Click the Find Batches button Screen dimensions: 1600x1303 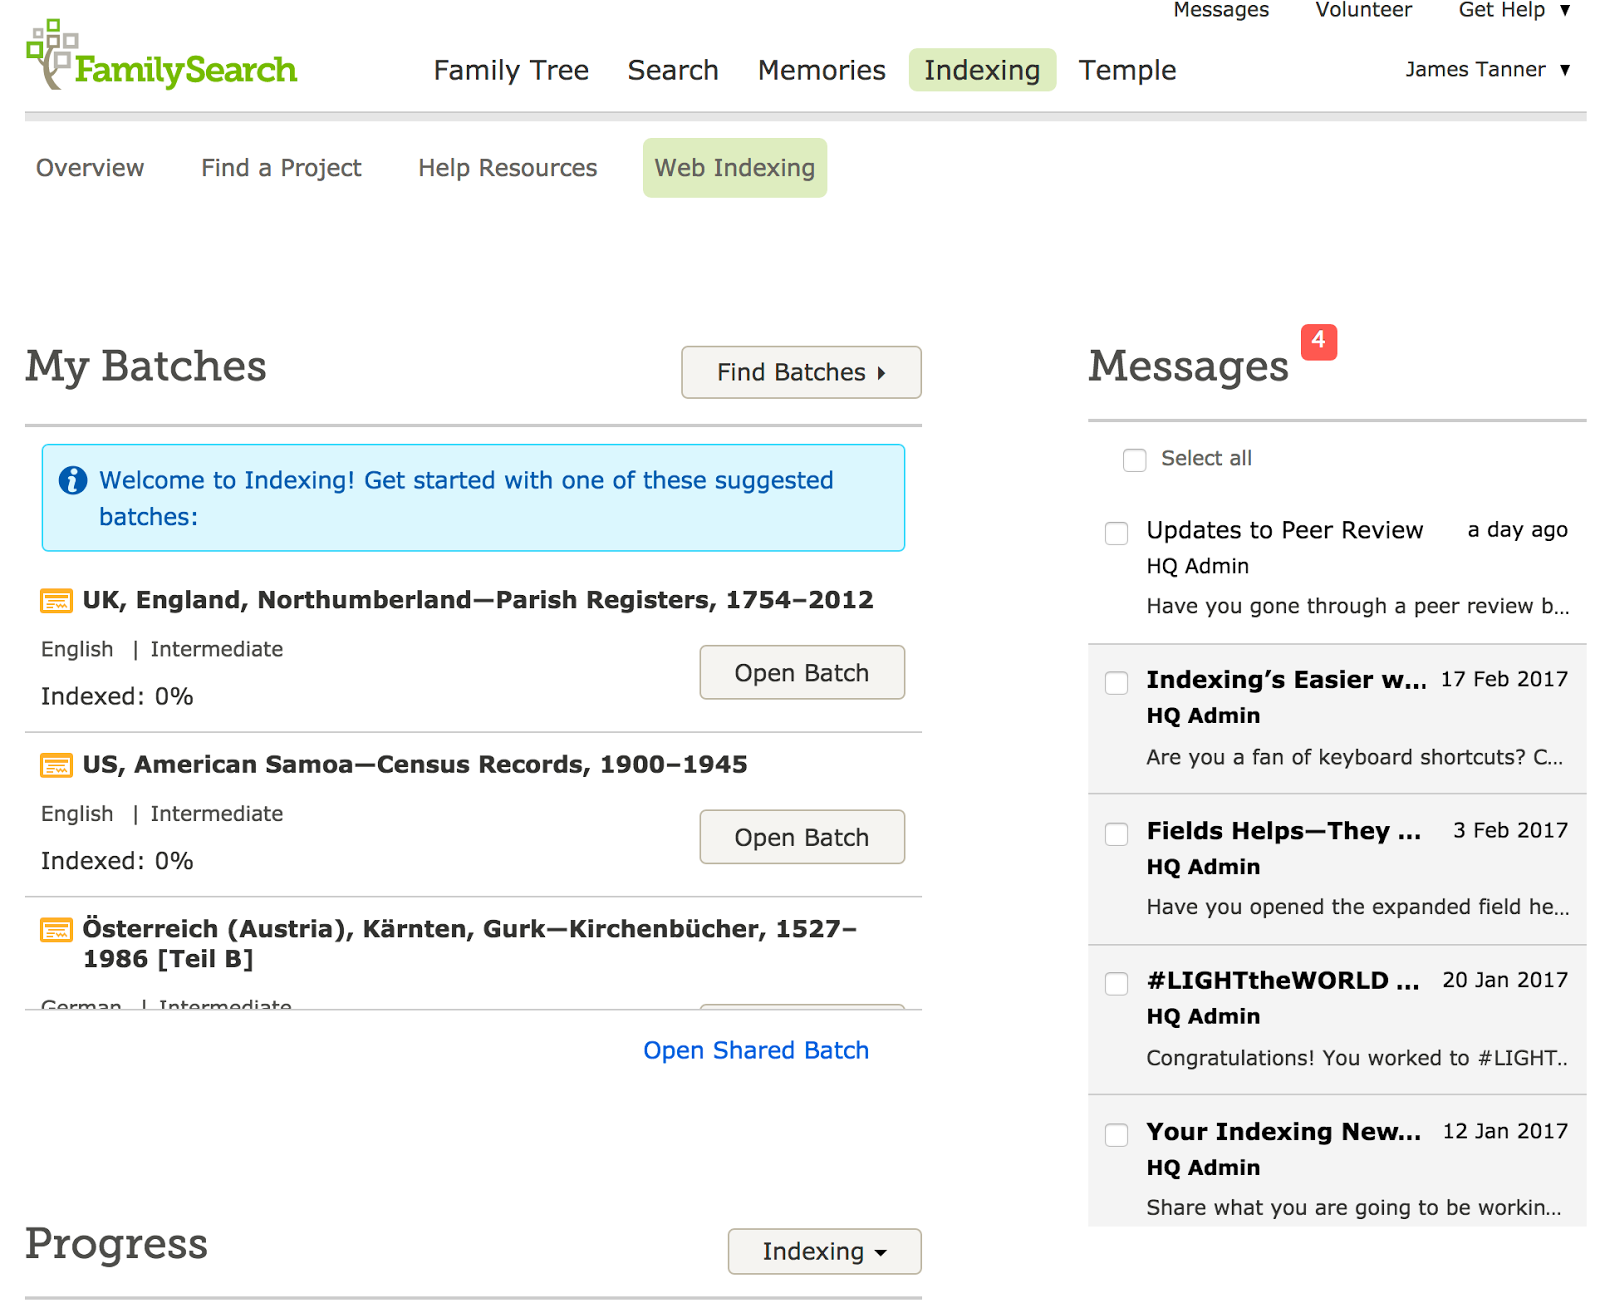[x=800, y=372]
